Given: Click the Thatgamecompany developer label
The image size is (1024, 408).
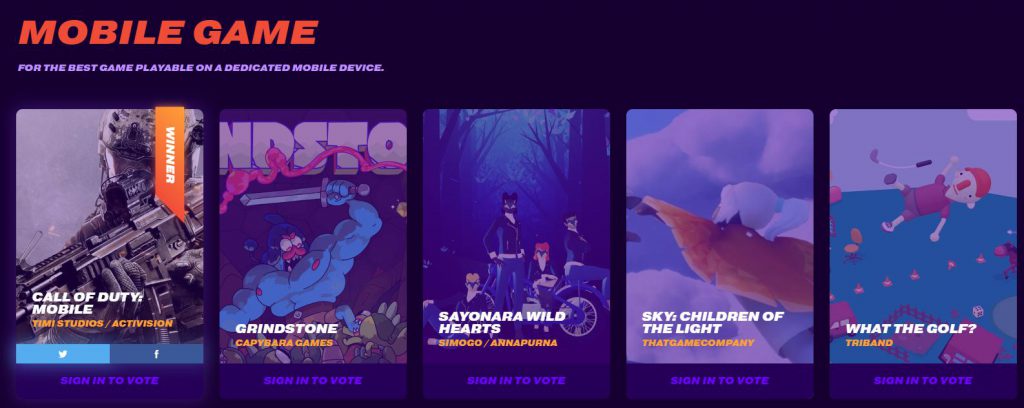Looking at the screenshot, I should (x=698, y=343).
